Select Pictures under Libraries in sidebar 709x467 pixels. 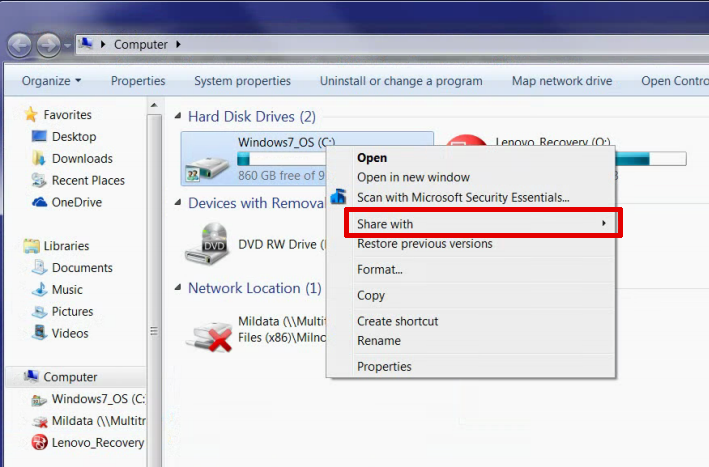[72, 311]
